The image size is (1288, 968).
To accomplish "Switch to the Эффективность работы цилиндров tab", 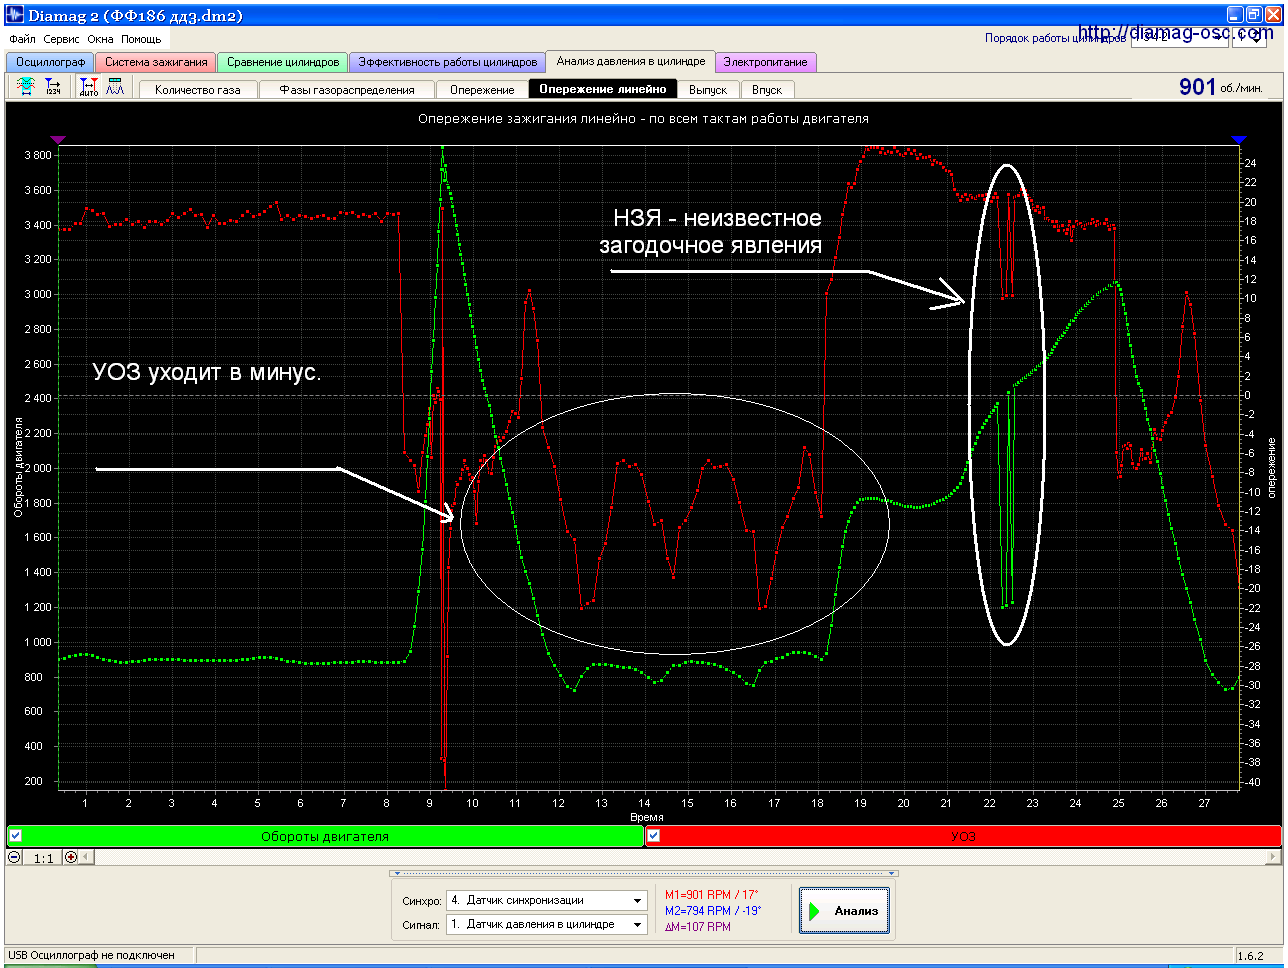I will [448, 62].
